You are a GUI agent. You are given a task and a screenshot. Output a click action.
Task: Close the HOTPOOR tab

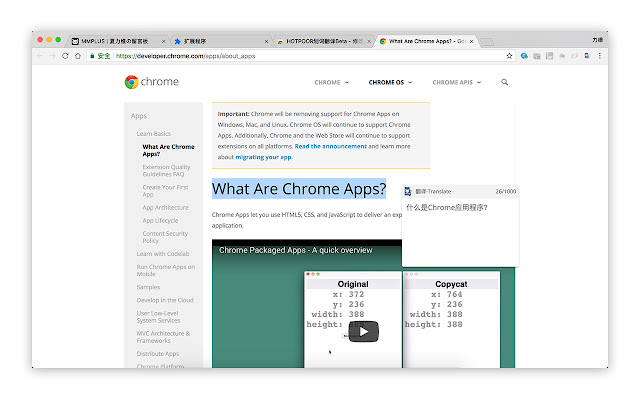tap(369, 41)
